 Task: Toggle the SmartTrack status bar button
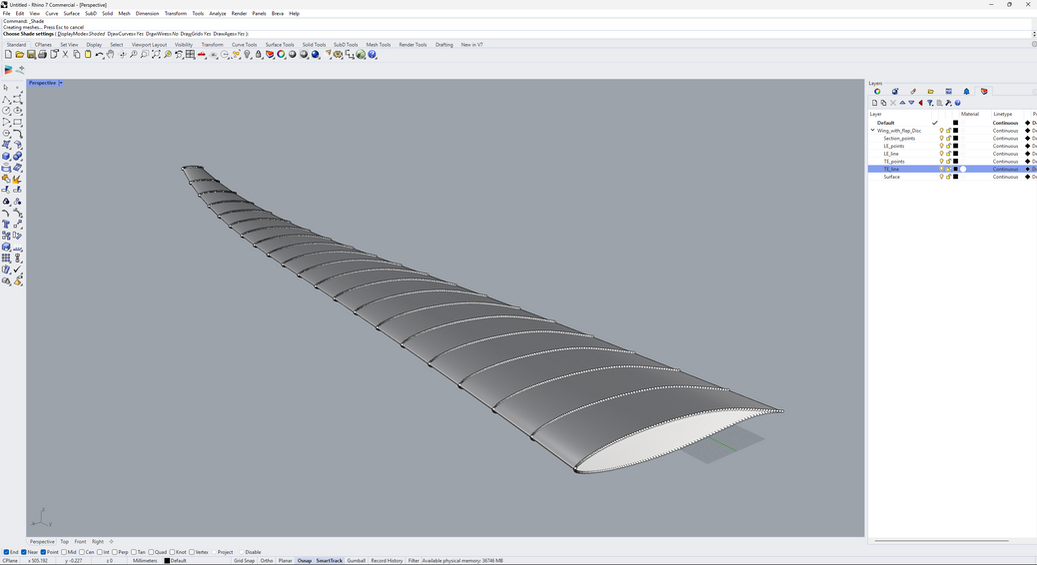tap(329, 560)
